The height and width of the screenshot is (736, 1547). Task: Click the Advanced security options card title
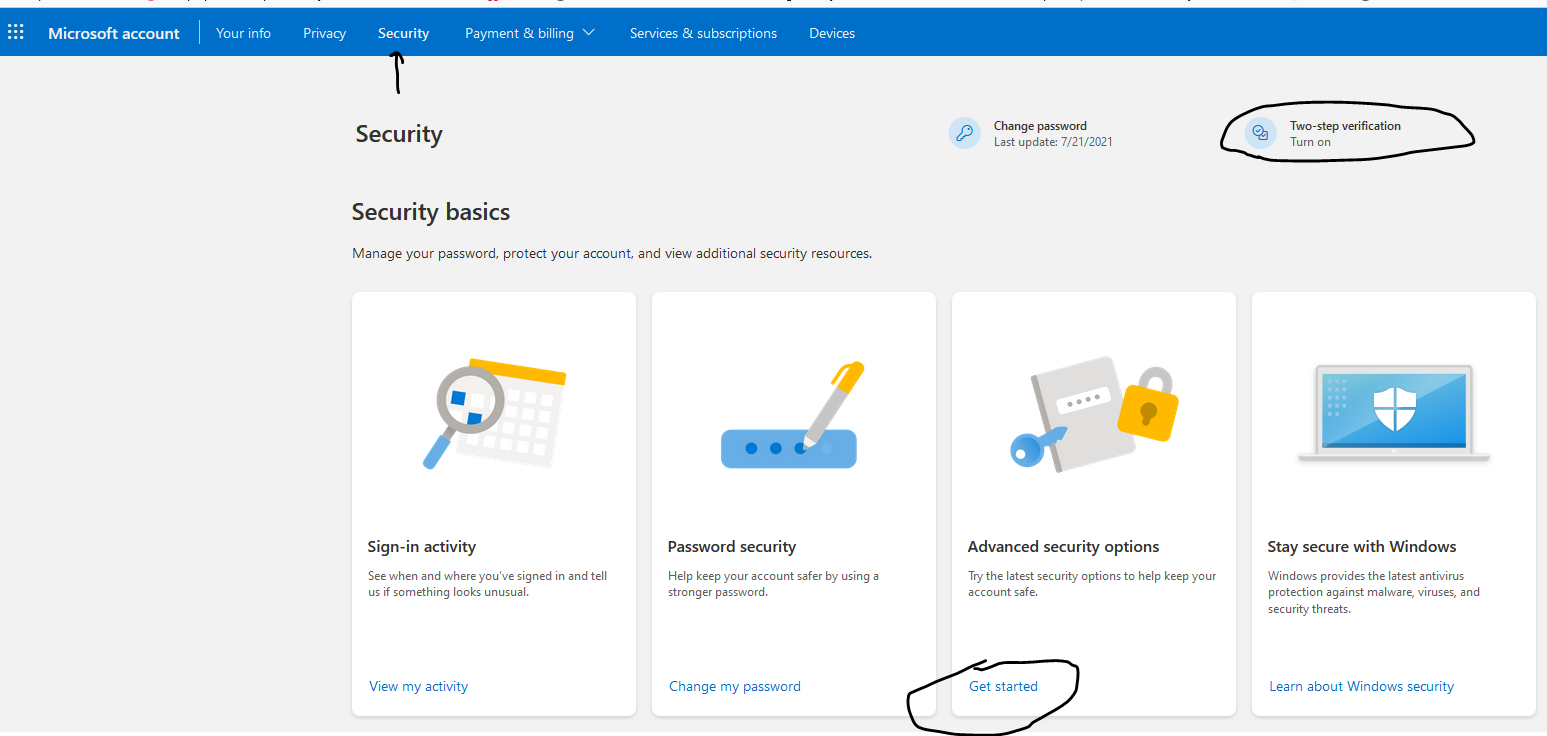1064,547
